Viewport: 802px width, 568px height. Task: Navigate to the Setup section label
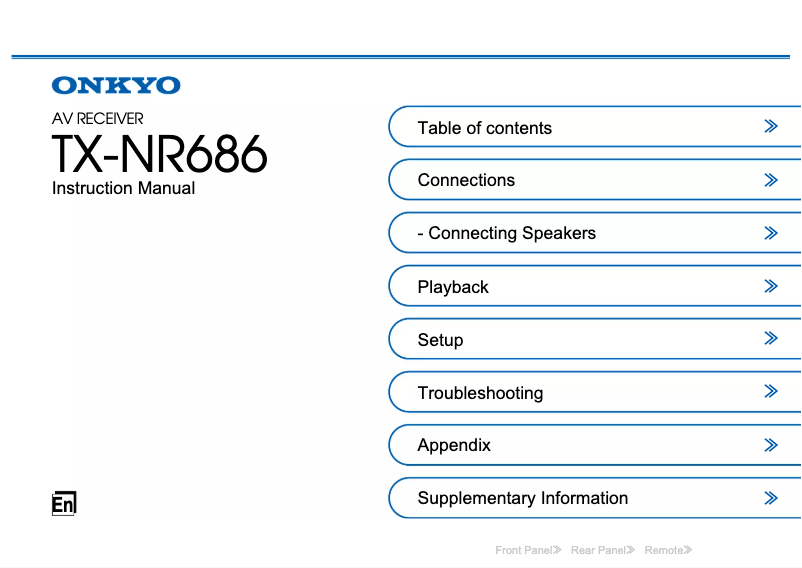pyautogui.click(x=440, y=340)
